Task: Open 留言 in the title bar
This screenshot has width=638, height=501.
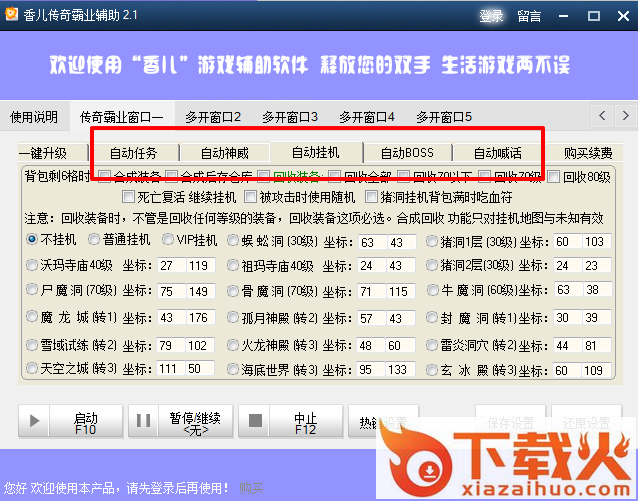Action: [x=529, y=16]
